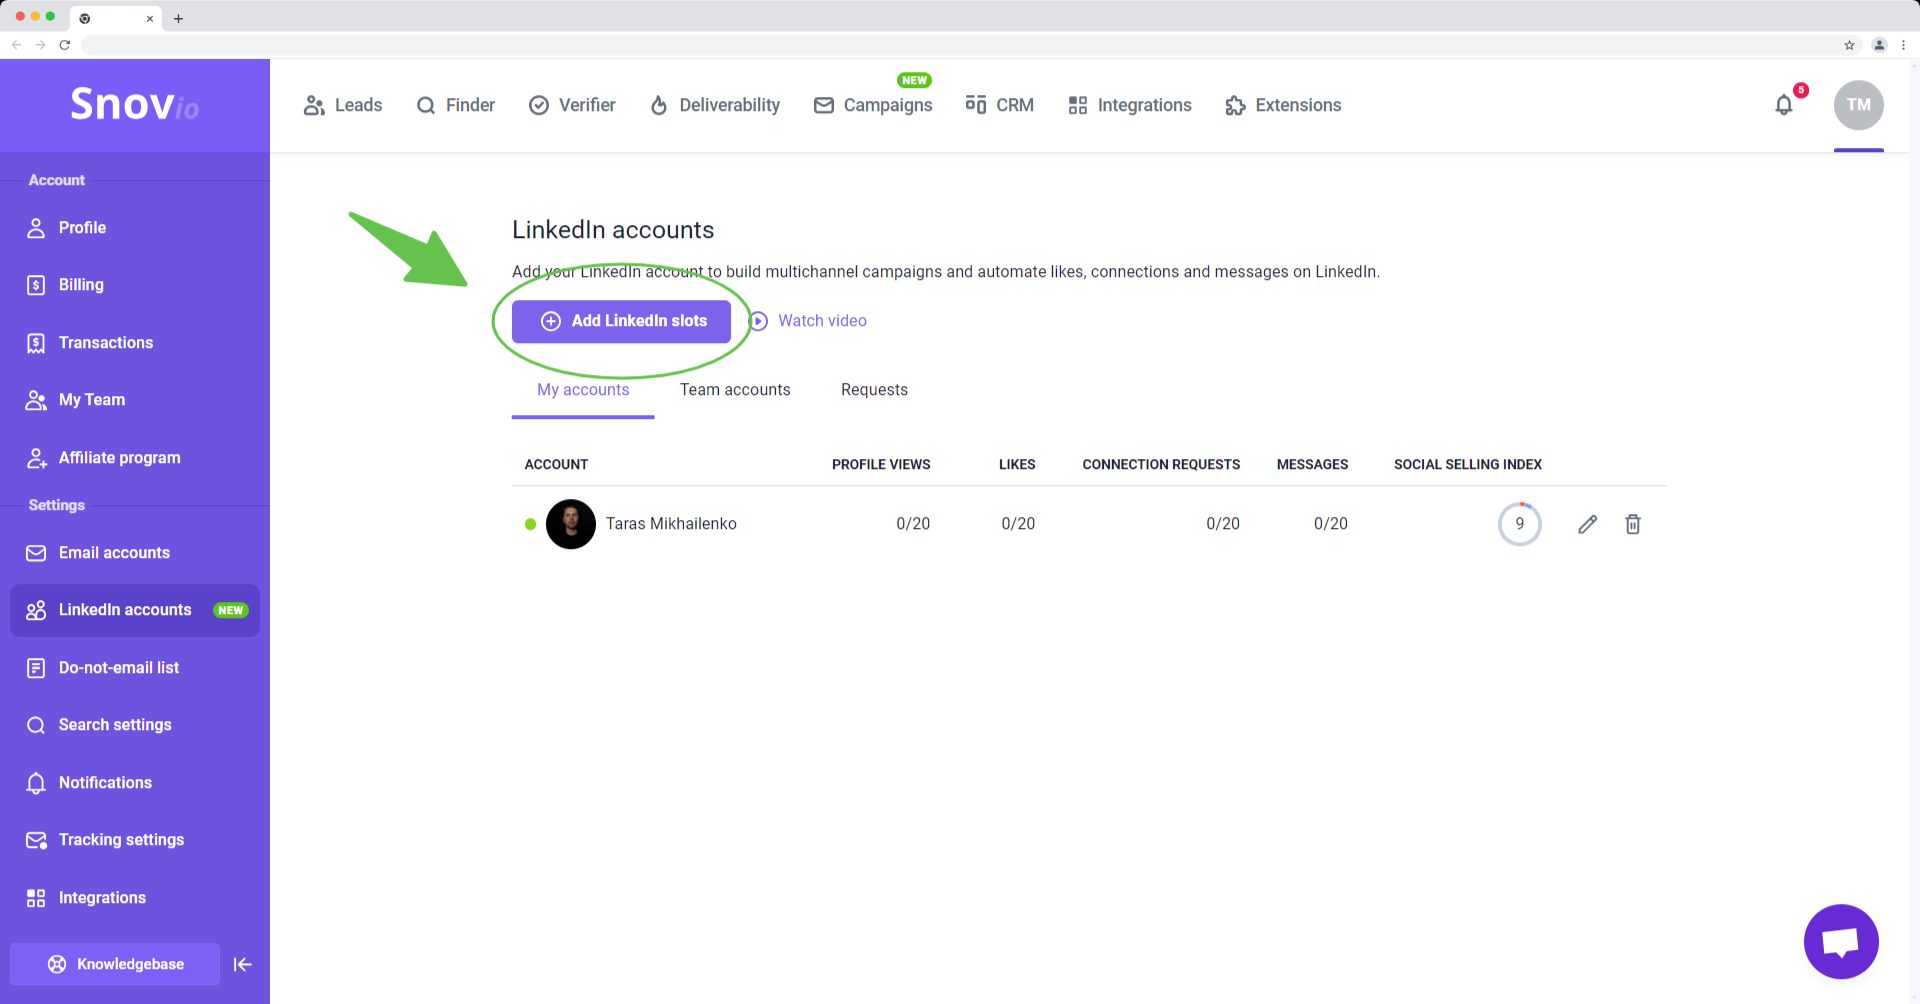Click the Taras Mikhailenko profile photo
Image resolution: width=1920 pixels, height=1004 pixels.
point(571,524)
